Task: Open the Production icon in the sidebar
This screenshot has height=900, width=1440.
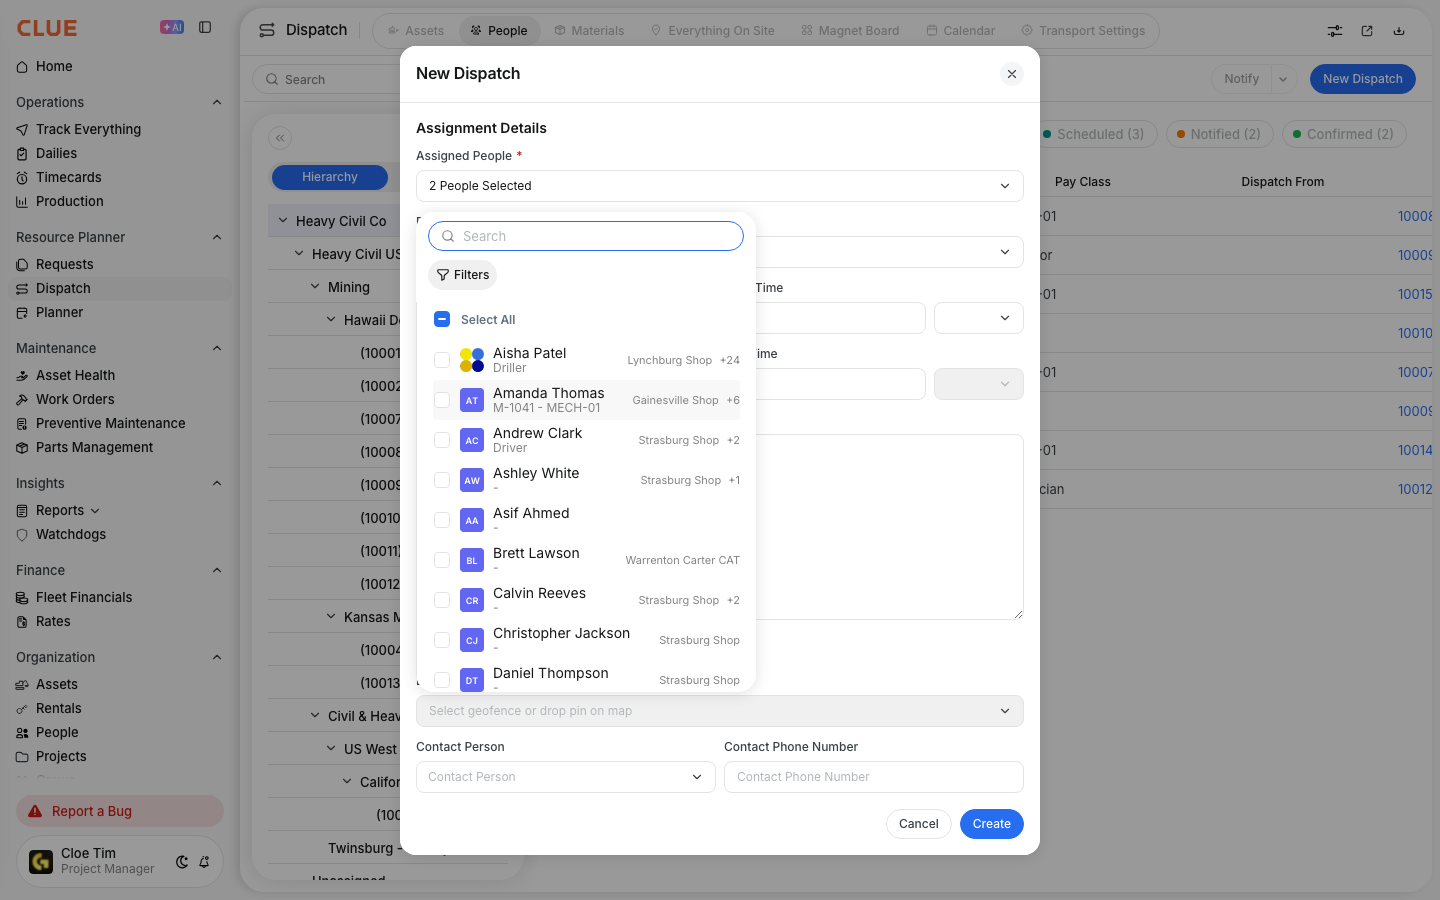Action: [x=22, y=202]
